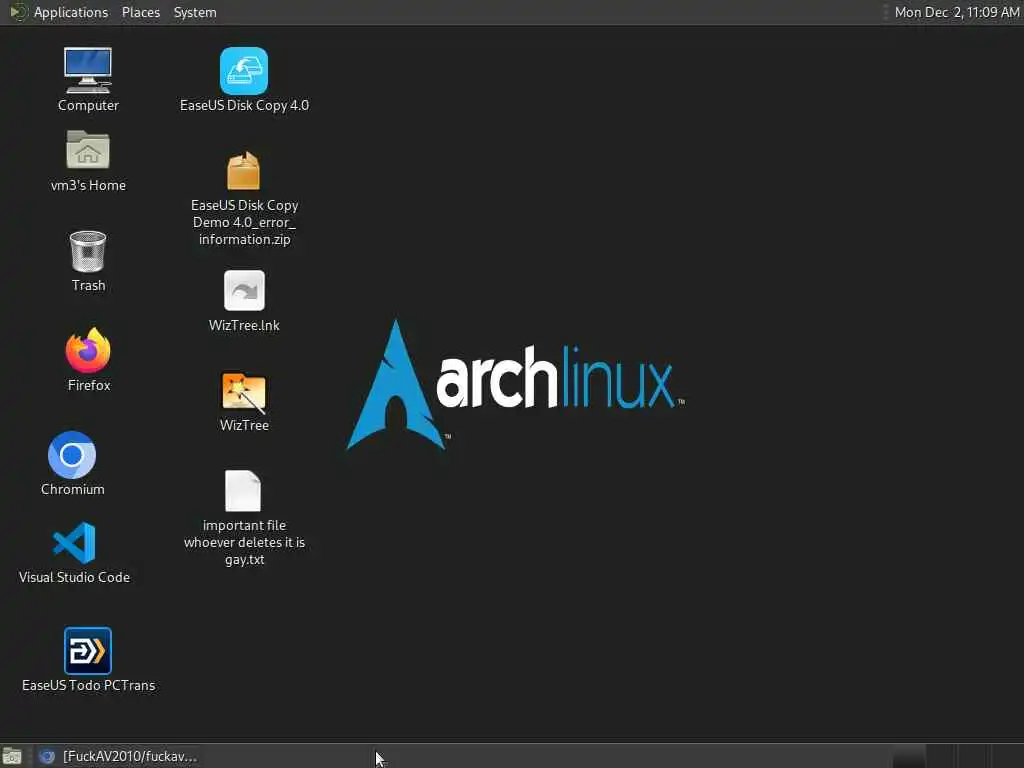Viewport: 1024px width, 768px height.
Task: Select the Visual Studio Code icon
Action: click(x=74, y=542)
